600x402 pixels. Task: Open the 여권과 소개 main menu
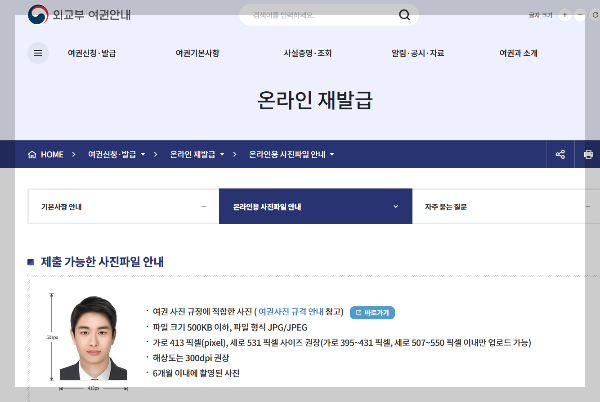(518, 53)
